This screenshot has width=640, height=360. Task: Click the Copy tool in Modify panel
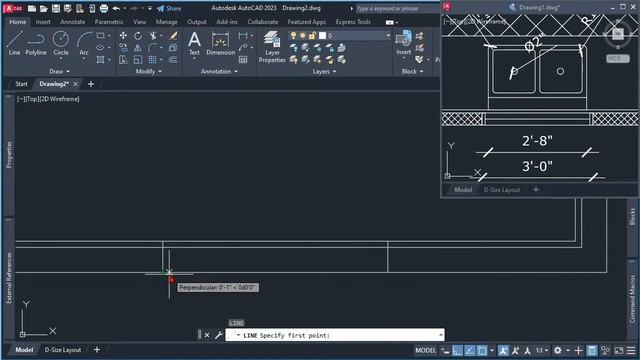pos(123,48)
